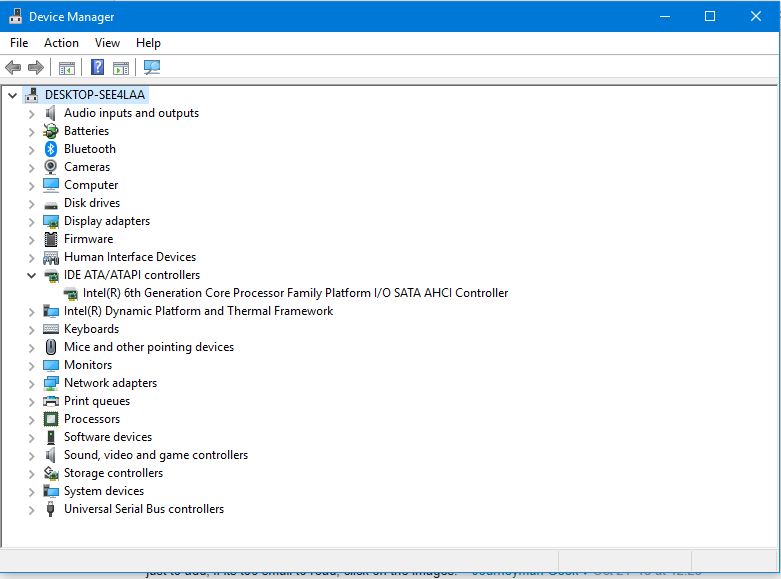Click the Universal Serial Bus controllers plug icon
Viewport: 781px width, 579px height.
(50, 509)
